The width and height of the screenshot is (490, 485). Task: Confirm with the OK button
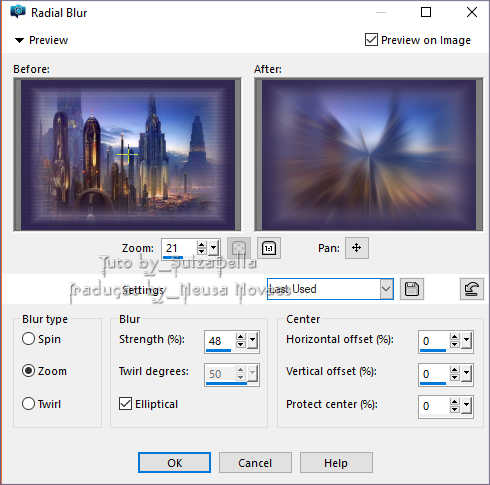[x=174, y=463]
